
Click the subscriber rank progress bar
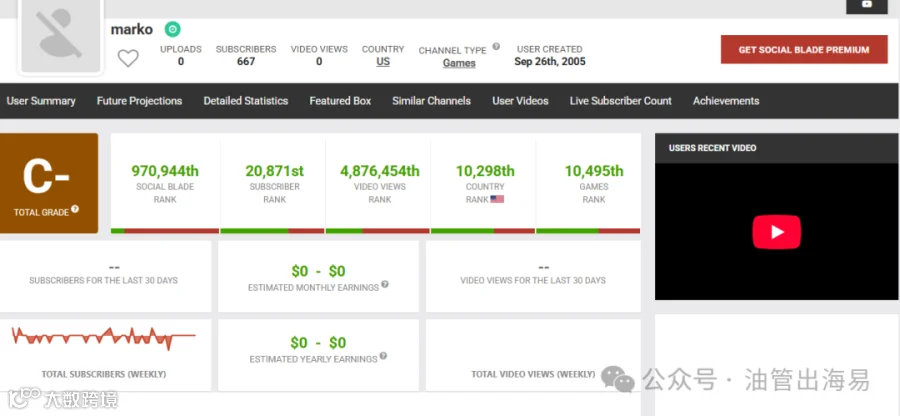click(273, 231)
